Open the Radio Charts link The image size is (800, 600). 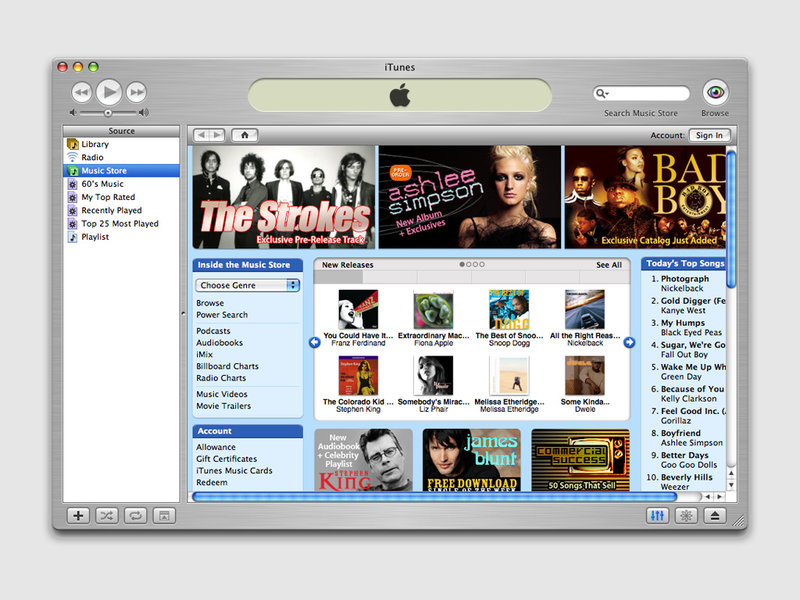point(221,378)
